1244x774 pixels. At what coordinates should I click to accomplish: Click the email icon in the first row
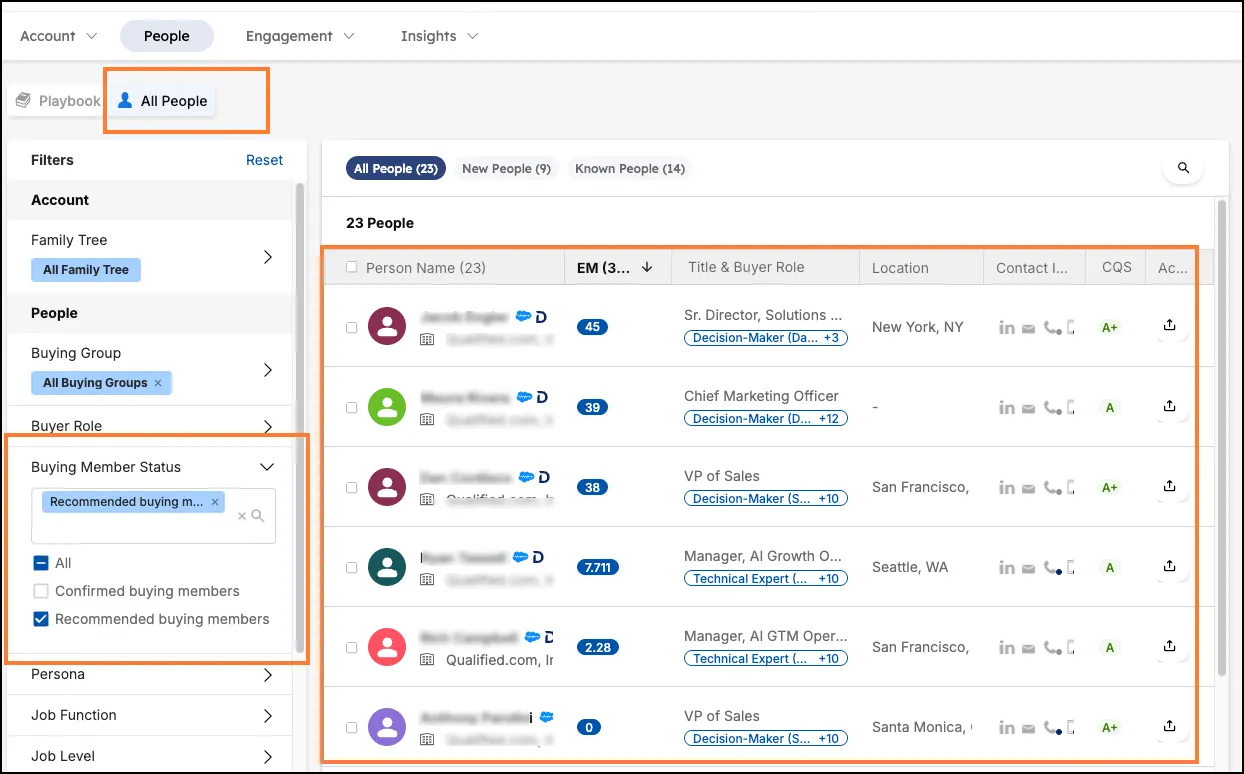pyautogui.click(x=1028, y=326)
